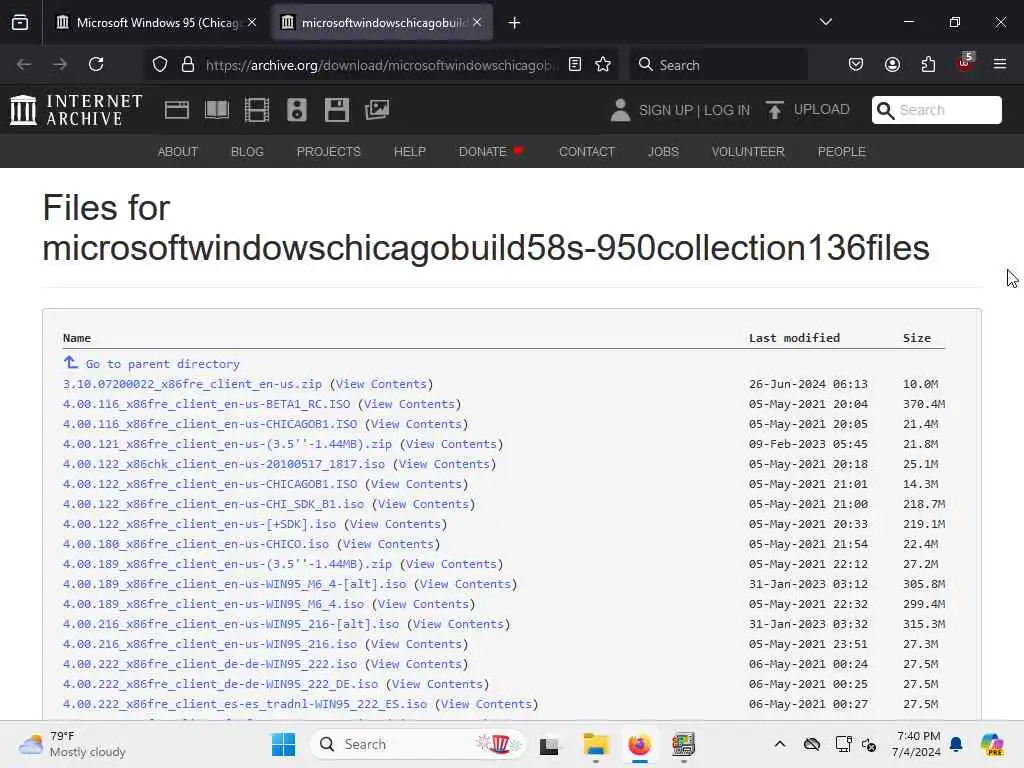Click the Windows taskbar Search box
The image size is (1024, 768).
tap(418, 744)
